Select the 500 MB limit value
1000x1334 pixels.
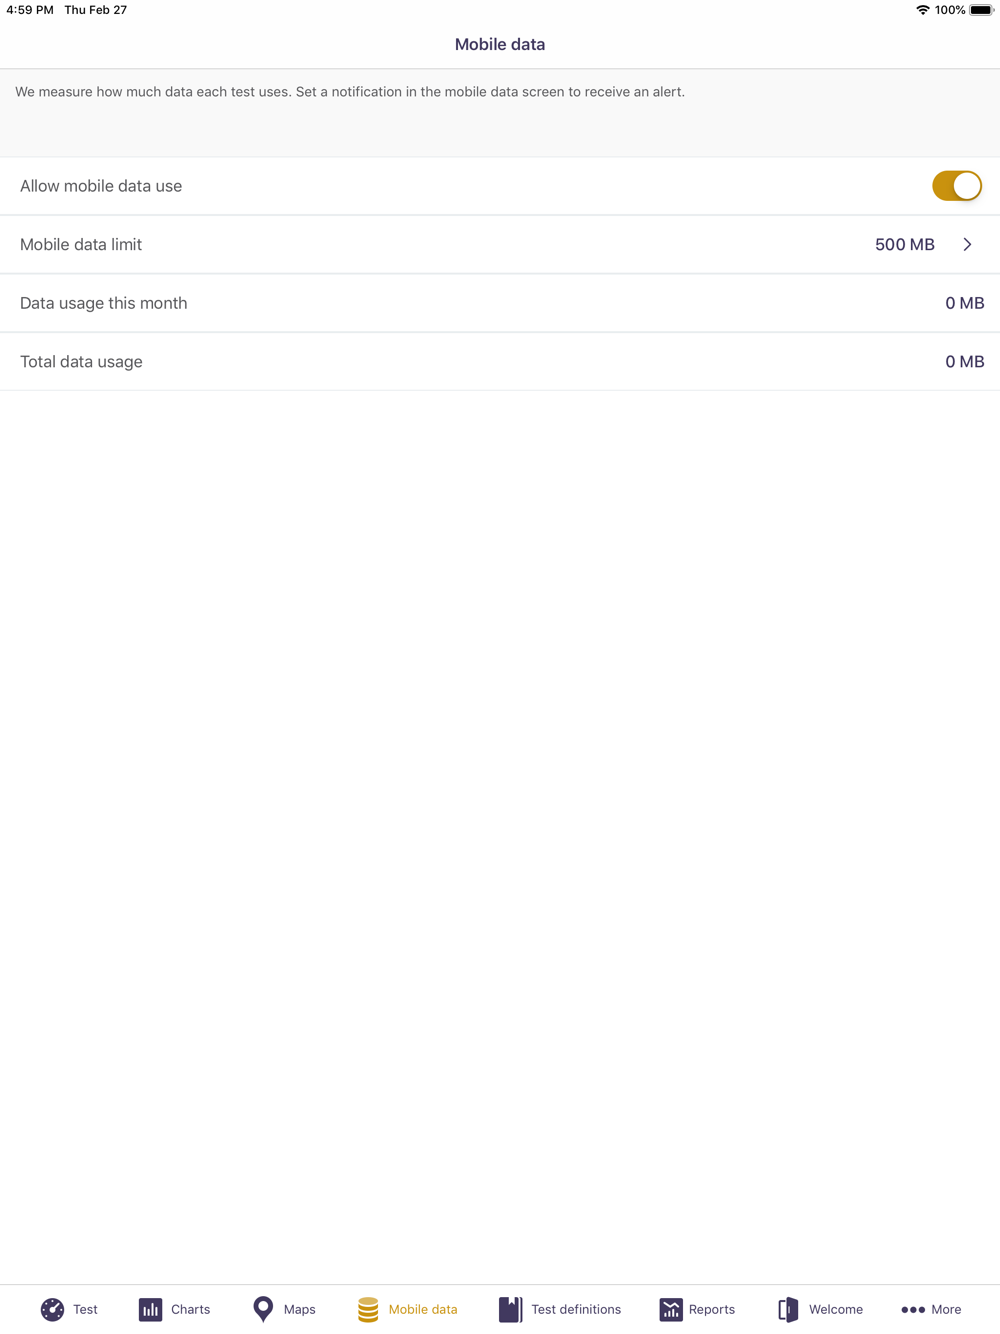(905, 244)
